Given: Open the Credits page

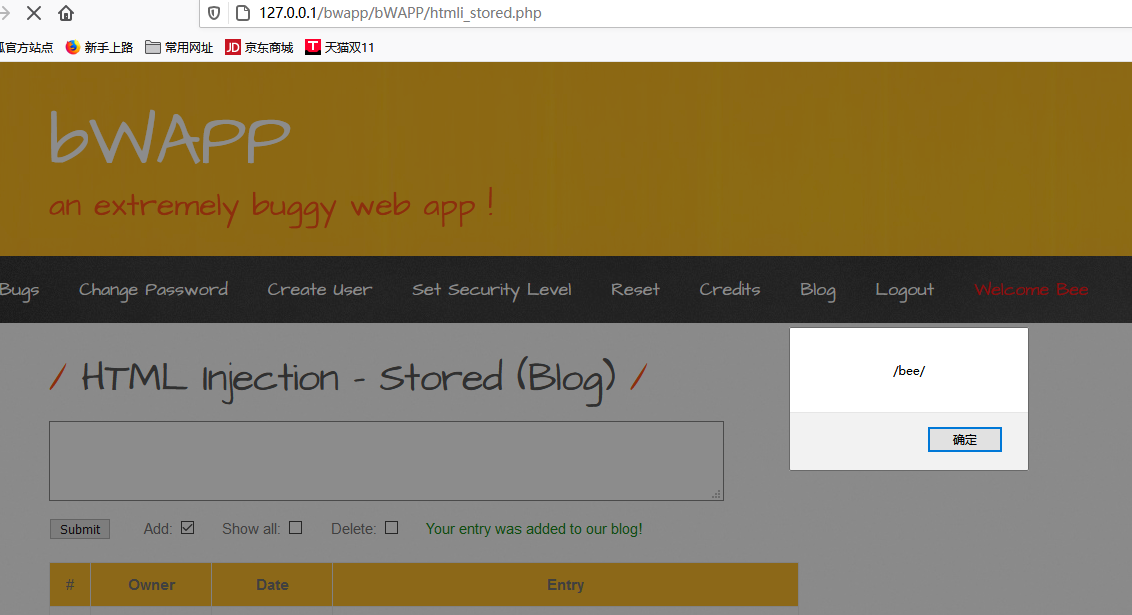Looking at the screenshot, I should point(730,289).
